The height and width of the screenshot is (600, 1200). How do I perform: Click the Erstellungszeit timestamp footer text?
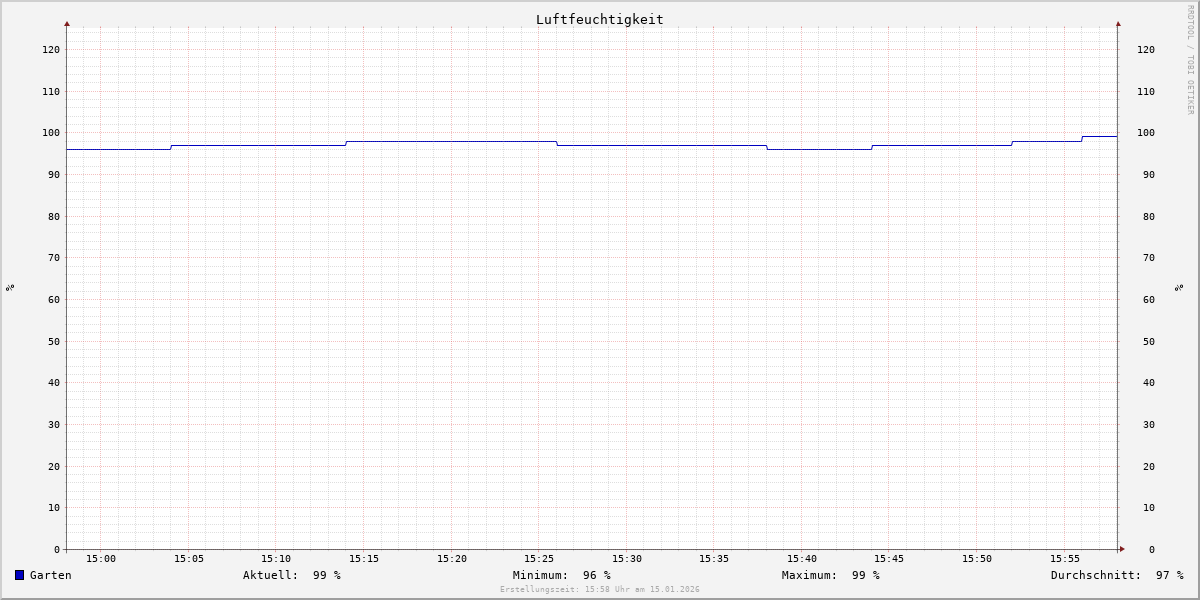tap(600, 589)
